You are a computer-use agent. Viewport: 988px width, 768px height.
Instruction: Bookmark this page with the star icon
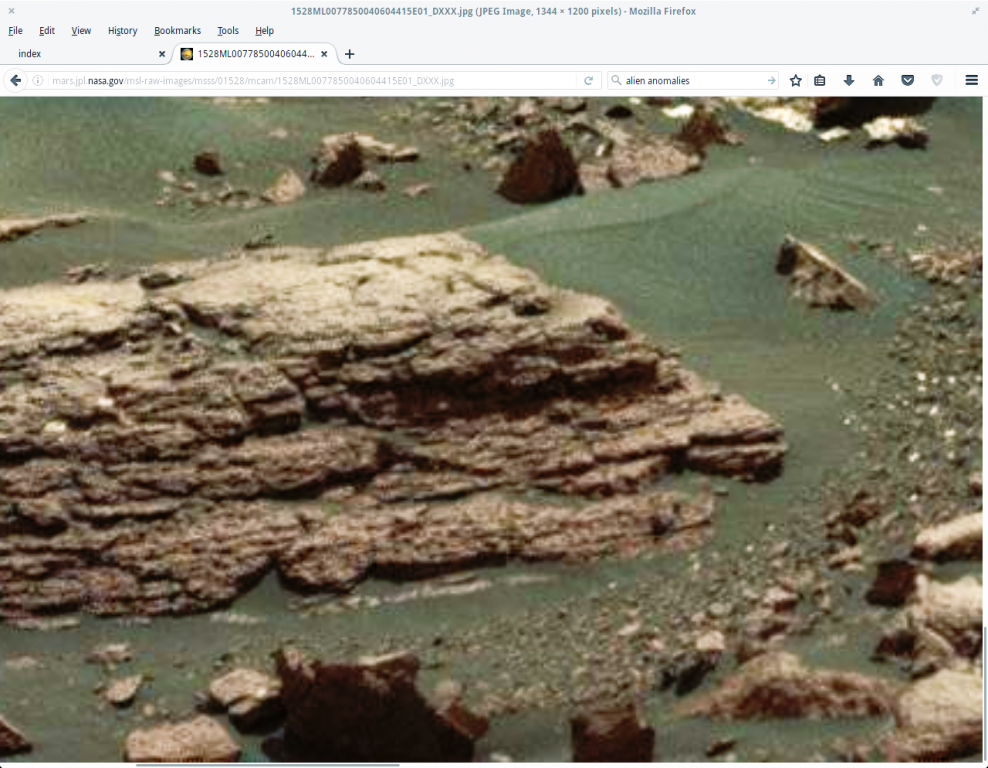pyautogui.click(x=796, y=80)
